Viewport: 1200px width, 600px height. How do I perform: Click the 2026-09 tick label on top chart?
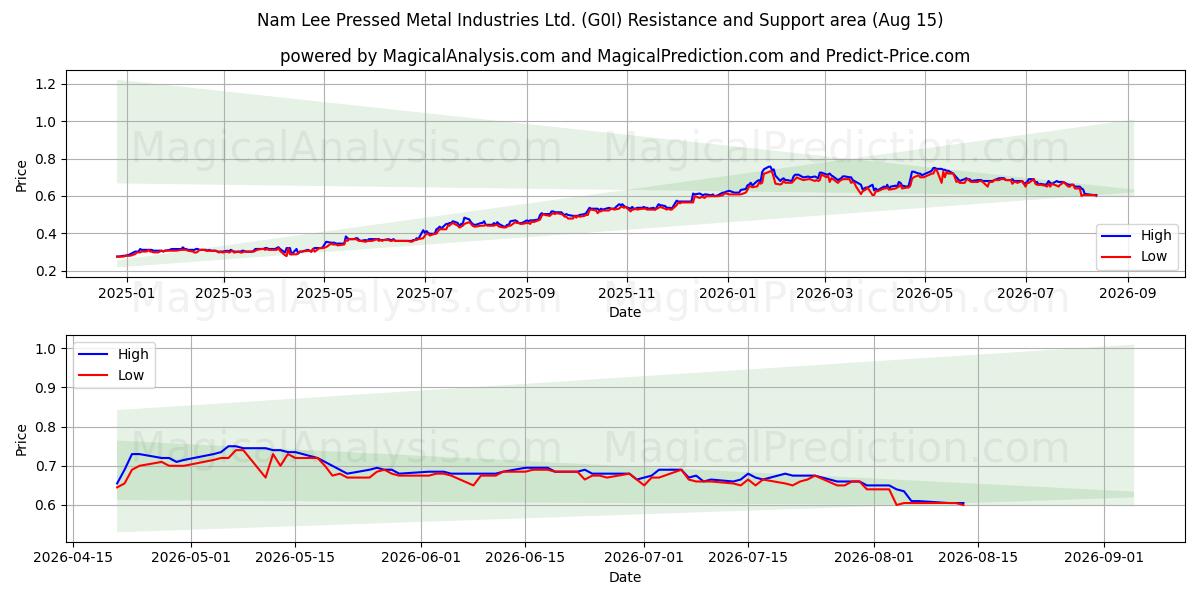coord(1129,294)
